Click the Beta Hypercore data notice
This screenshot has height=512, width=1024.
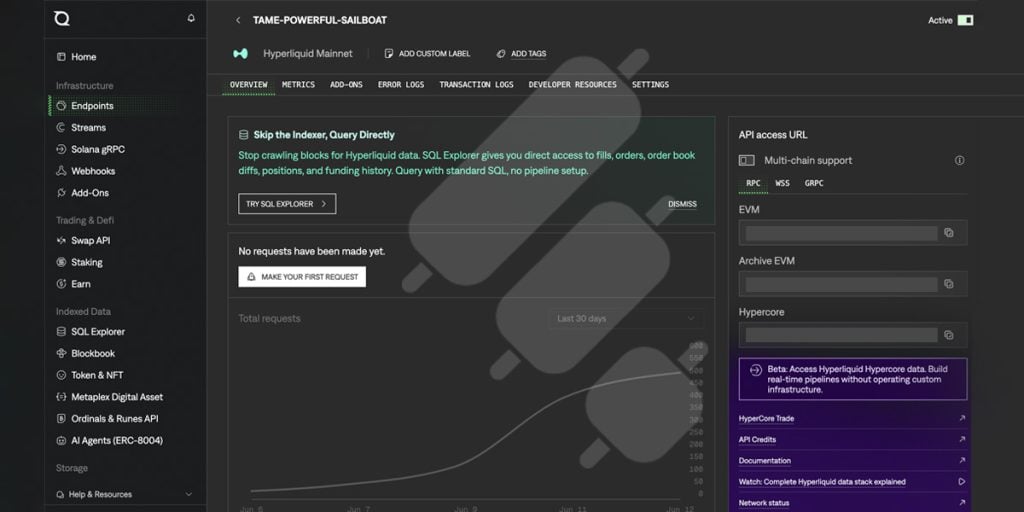(x=853, y=379)
